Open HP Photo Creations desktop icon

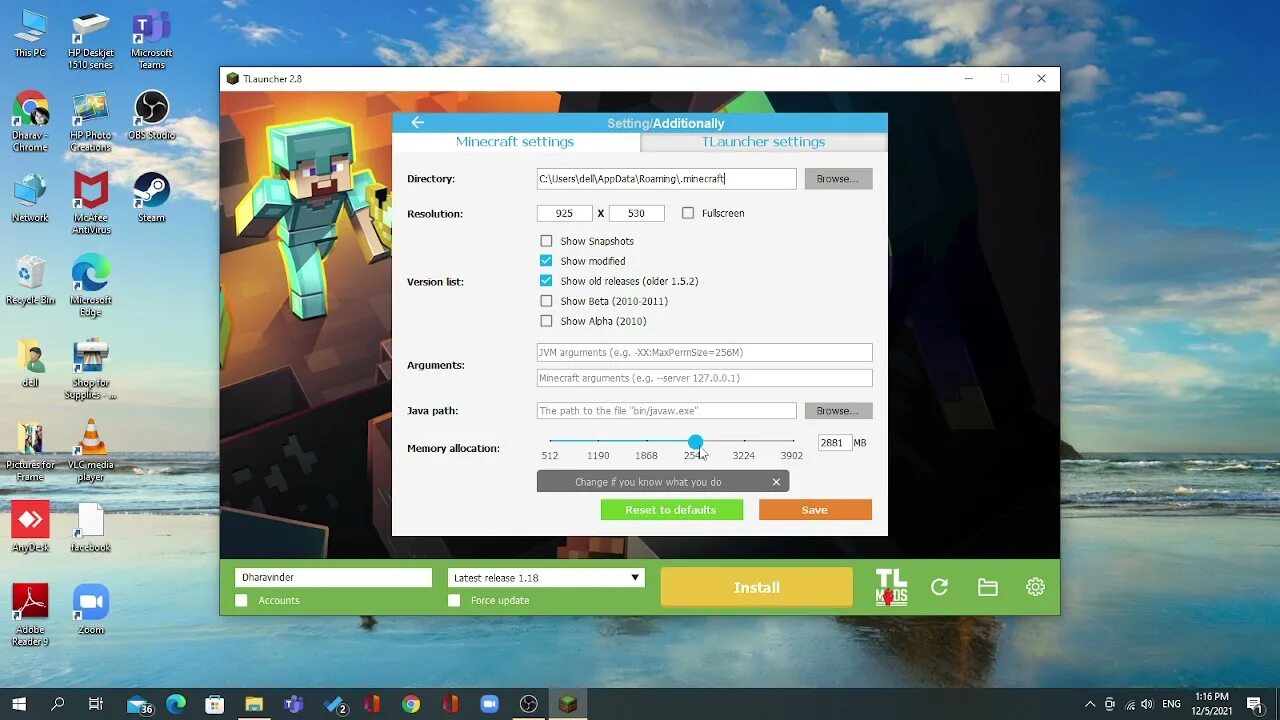click(91, 122)
